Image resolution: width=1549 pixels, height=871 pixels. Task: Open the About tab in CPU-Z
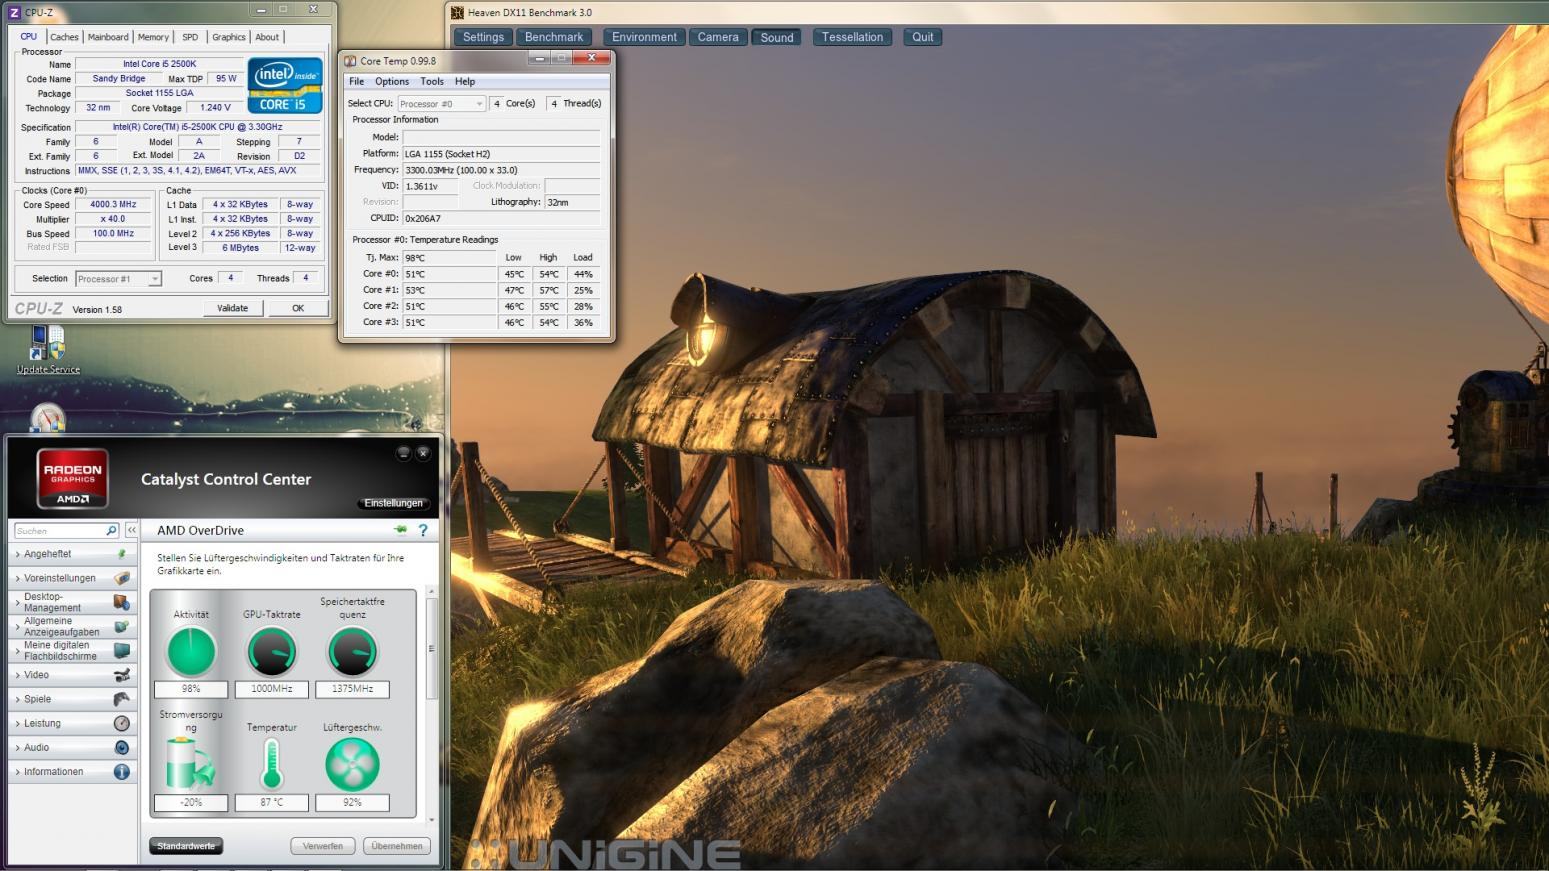[267, 37]
